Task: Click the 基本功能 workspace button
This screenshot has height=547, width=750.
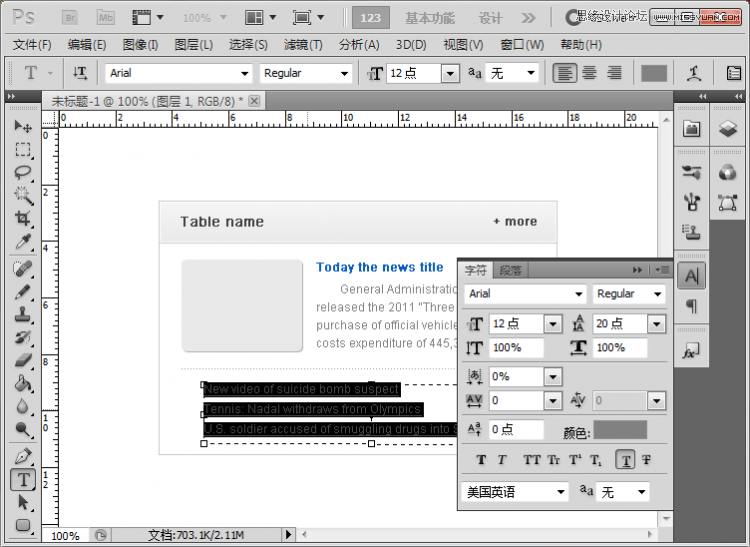Action: point(430,18)
